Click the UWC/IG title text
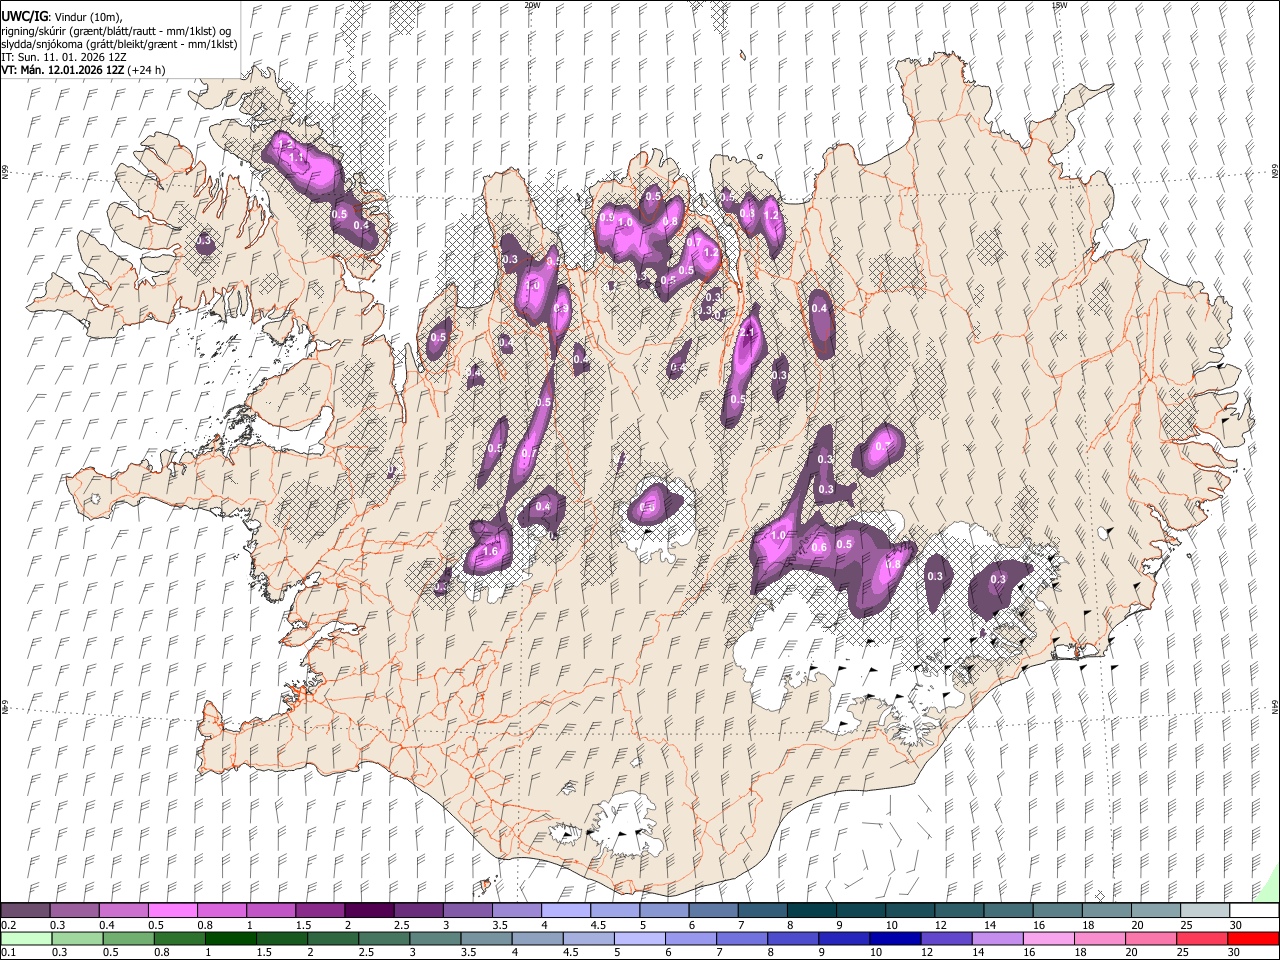This screenshot has height=960, width=1280. tap(25, 17)
